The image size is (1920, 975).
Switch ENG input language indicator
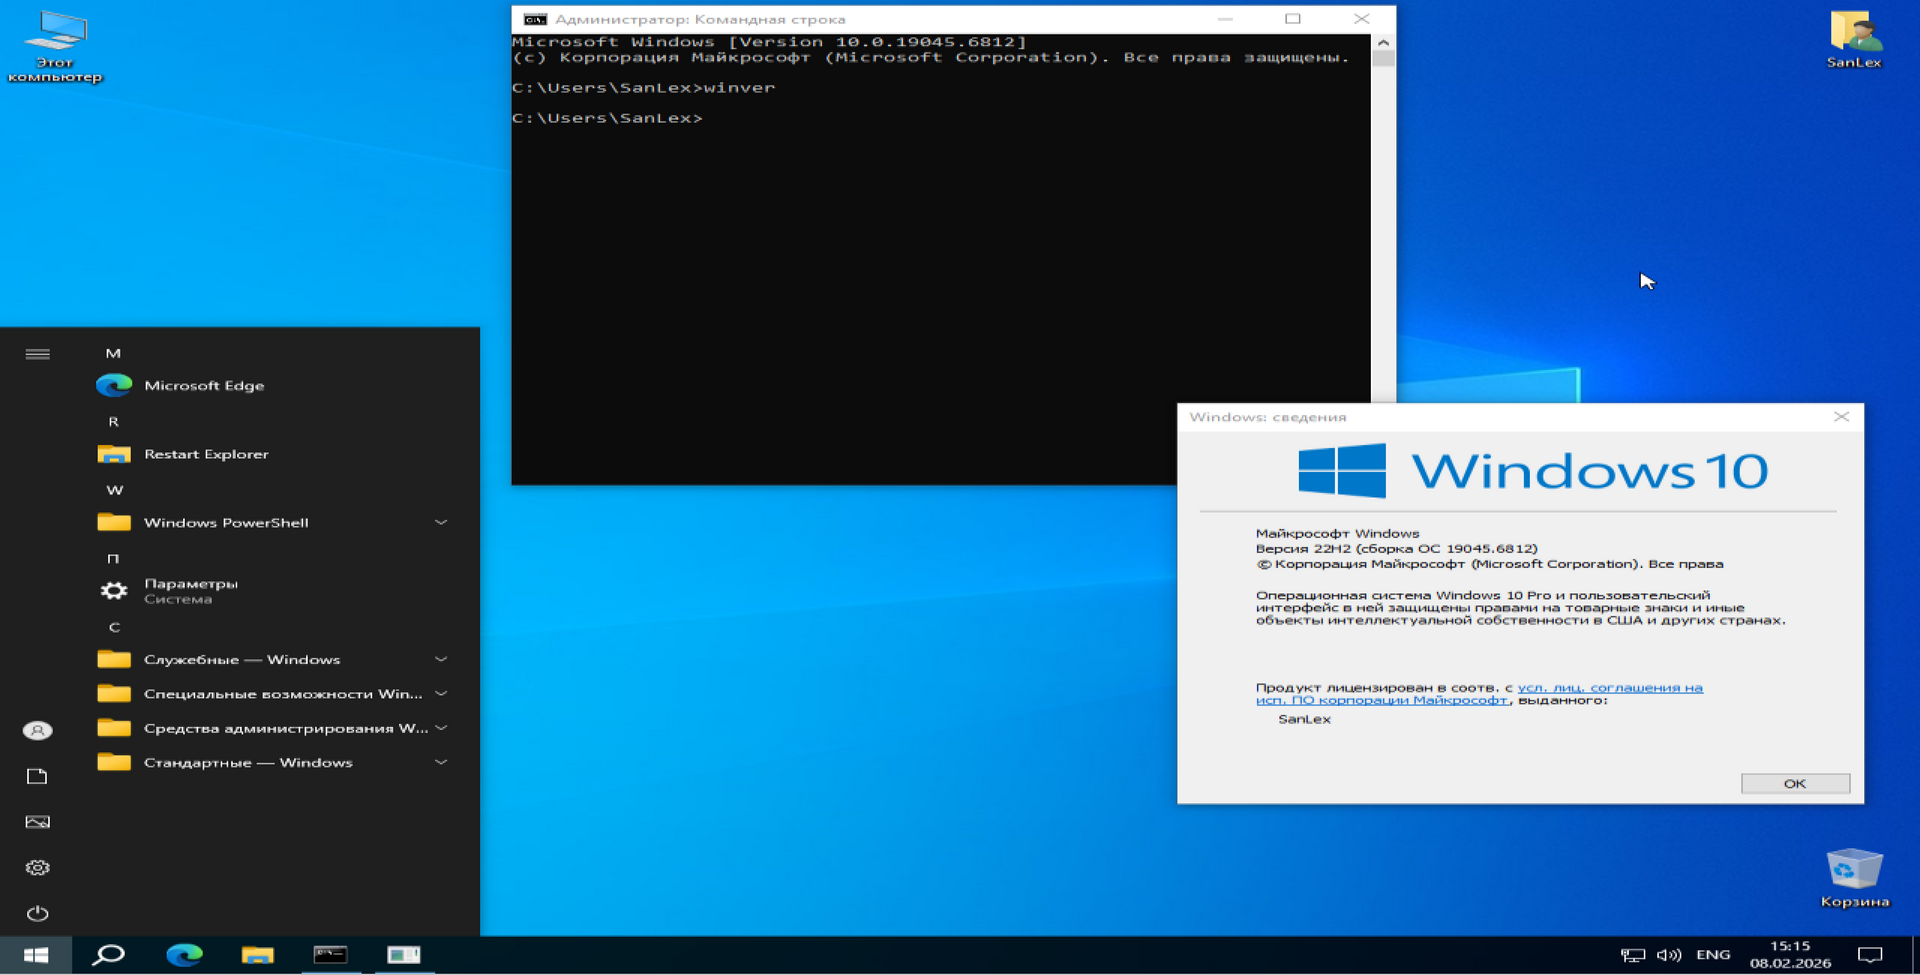coord(1713,955)
